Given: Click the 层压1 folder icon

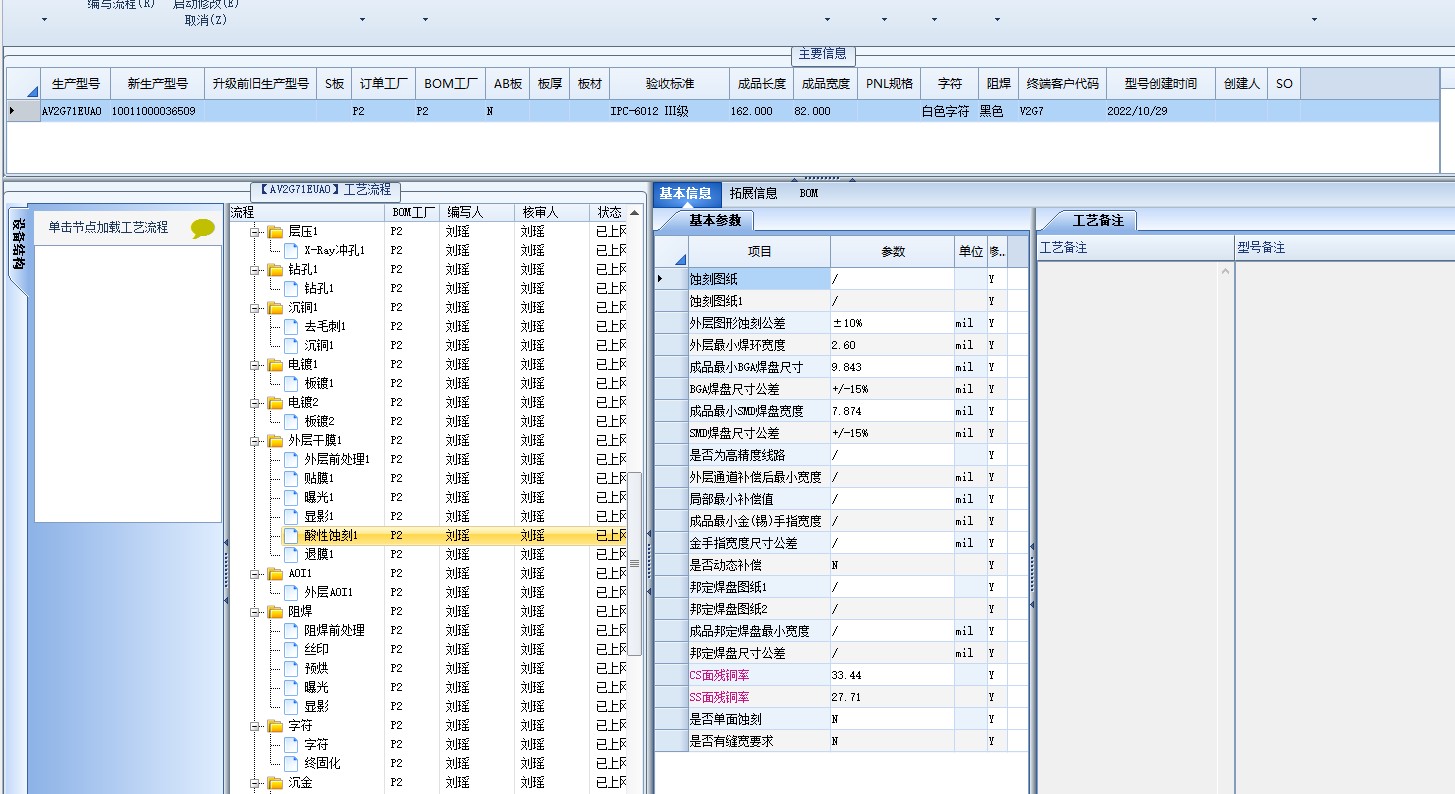Looking at the screenshot, I should click(x=275, y=231).
